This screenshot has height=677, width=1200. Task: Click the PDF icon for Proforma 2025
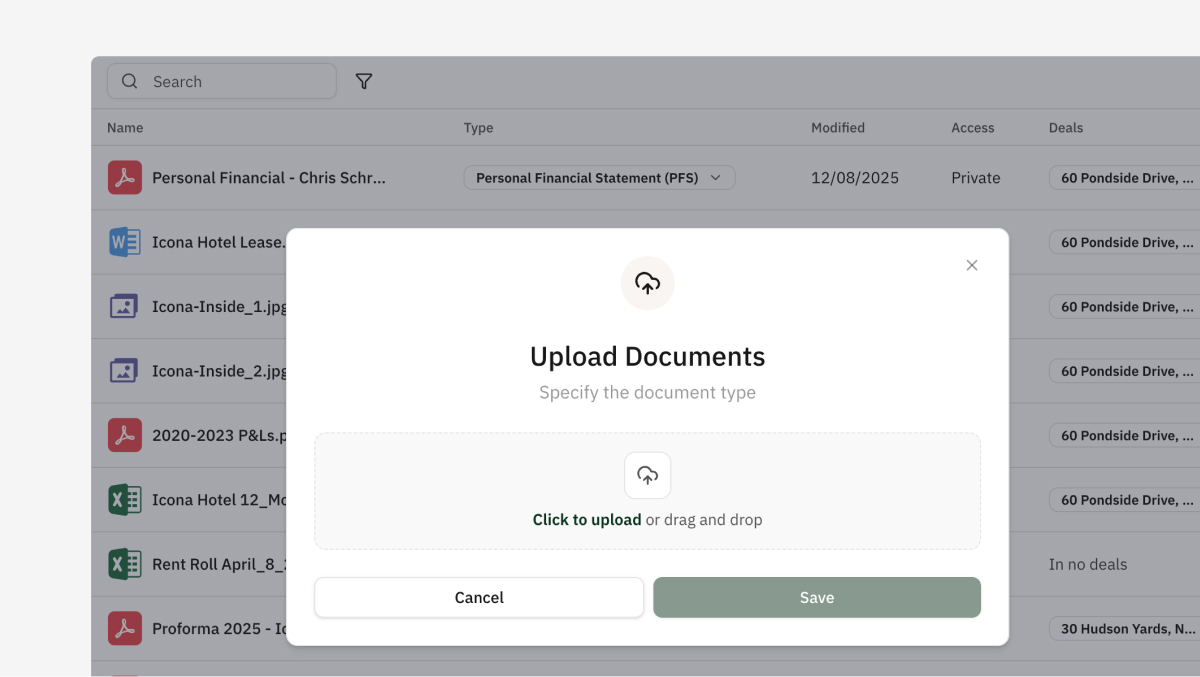(125, 628)
